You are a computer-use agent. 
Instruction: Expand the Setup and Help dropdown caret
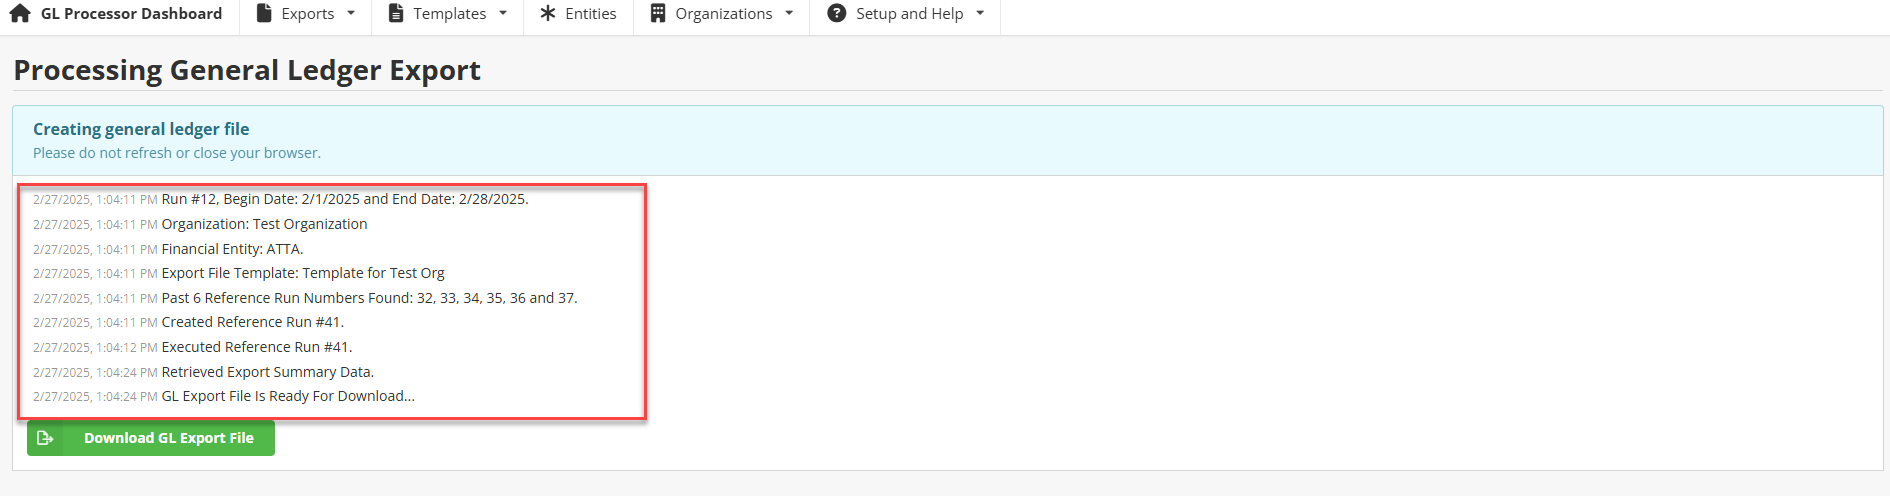[x=980, y=14]
